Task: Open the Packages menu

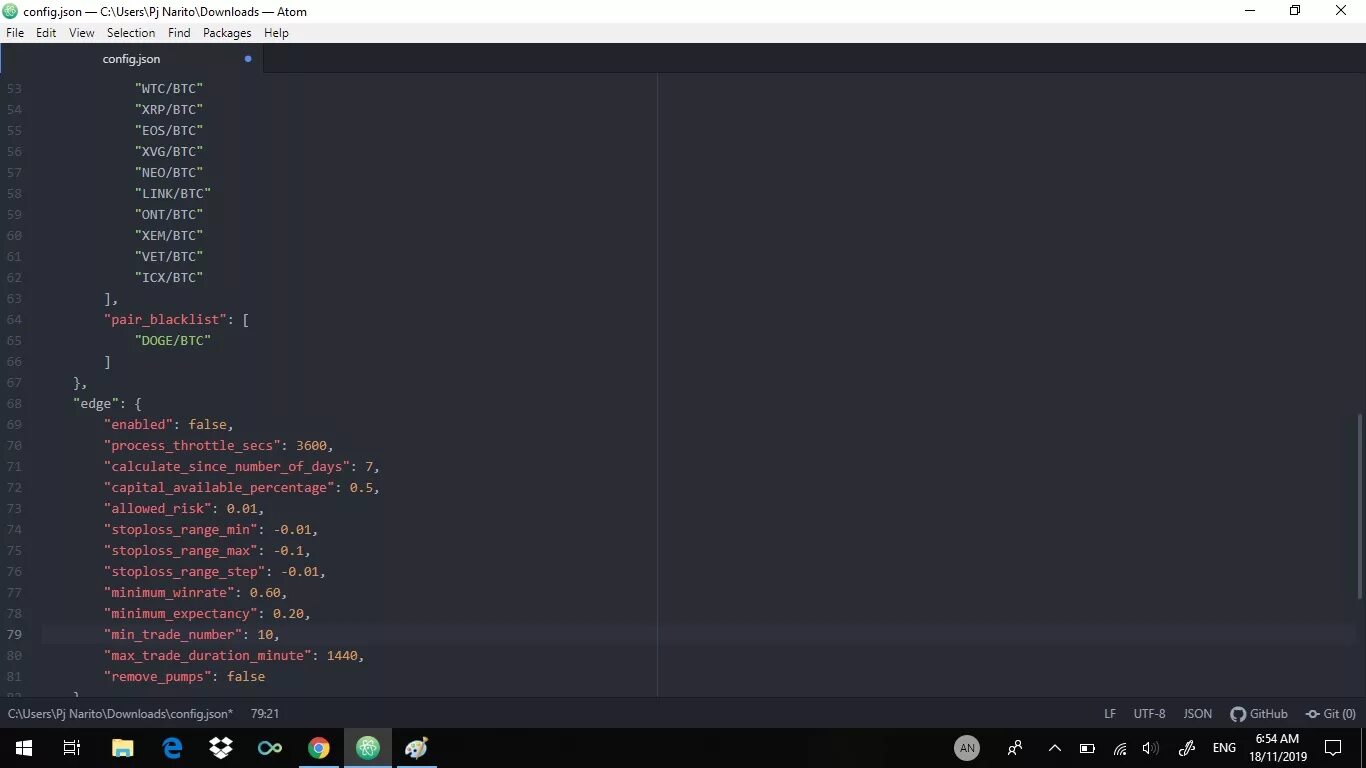Action: [227, 33]
